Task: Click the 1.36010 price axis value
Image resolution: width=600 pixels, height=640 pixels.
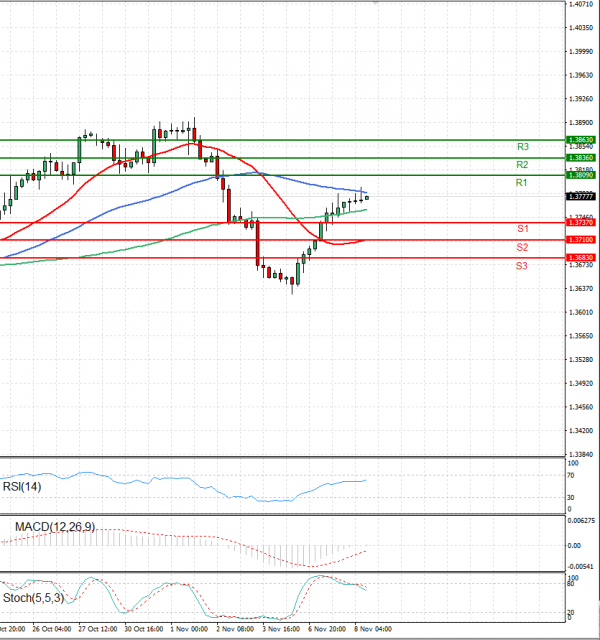Action: click(x=581, y=312)
